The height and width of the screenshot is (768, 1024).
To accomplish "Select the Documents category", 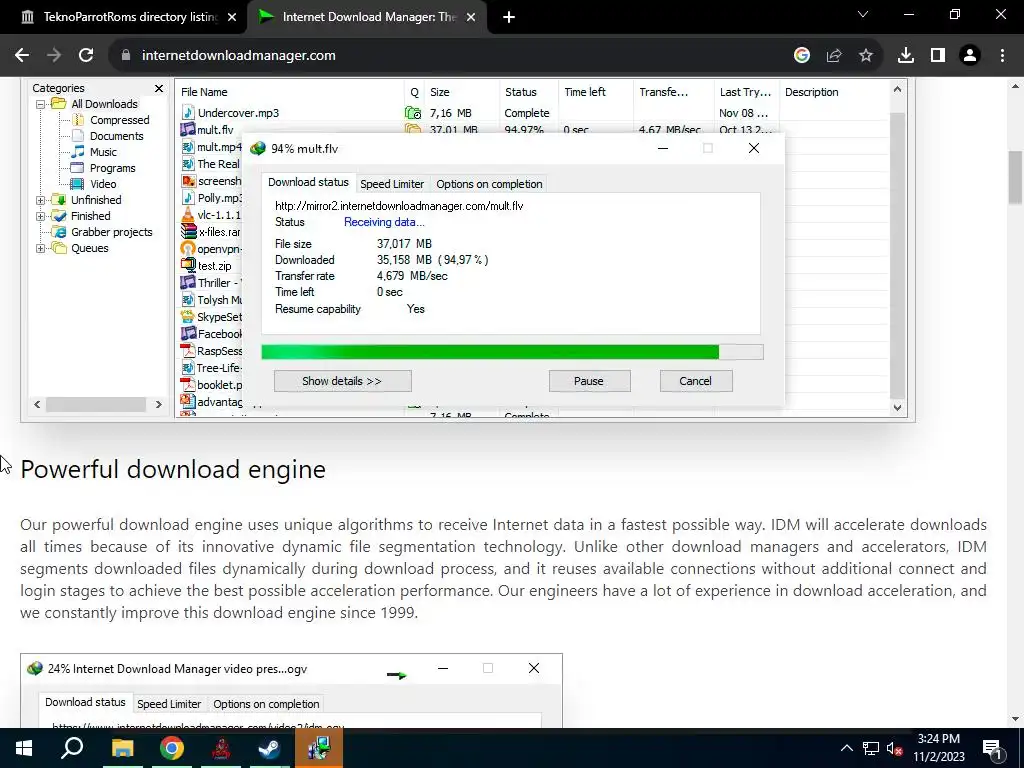I will [x=107, y=136].
